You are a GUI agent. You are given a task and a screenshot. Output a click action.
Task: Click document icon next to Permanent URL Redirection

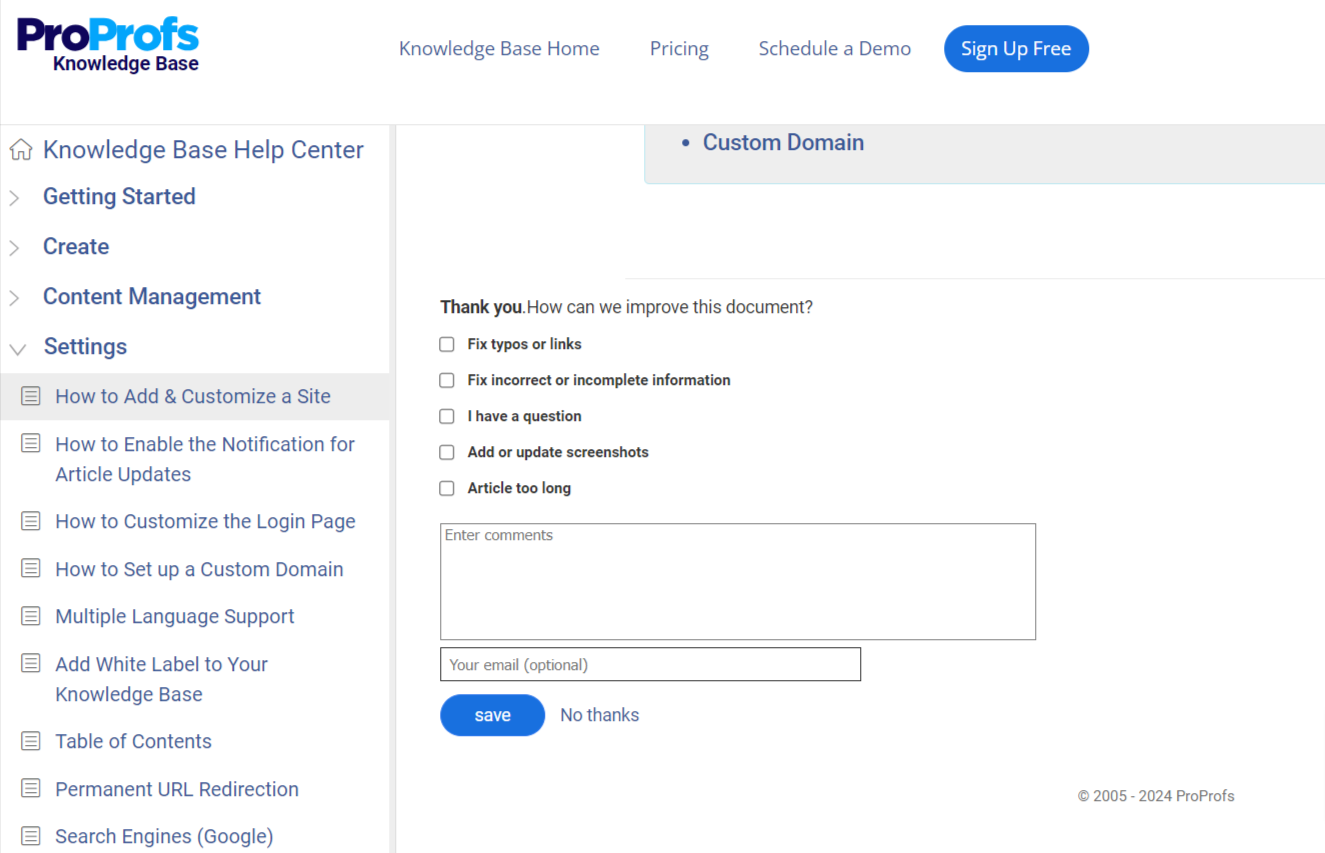(x=31, y=788)
